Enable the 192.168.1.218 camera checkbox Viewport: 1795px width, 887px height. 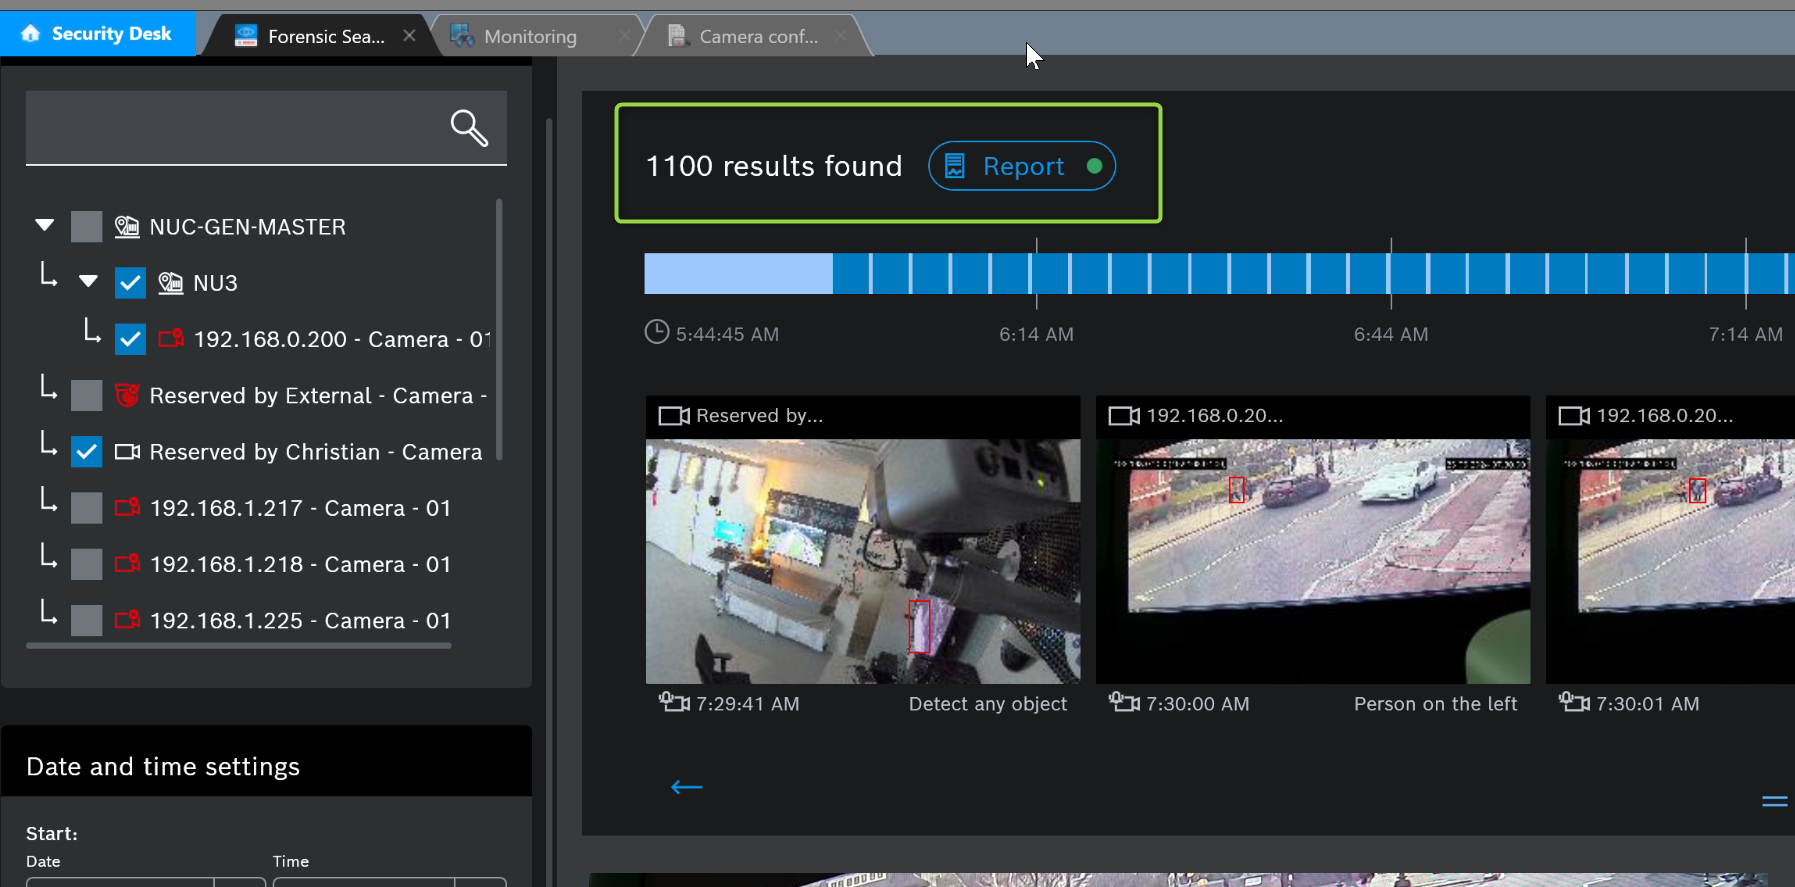pos(87,564)
